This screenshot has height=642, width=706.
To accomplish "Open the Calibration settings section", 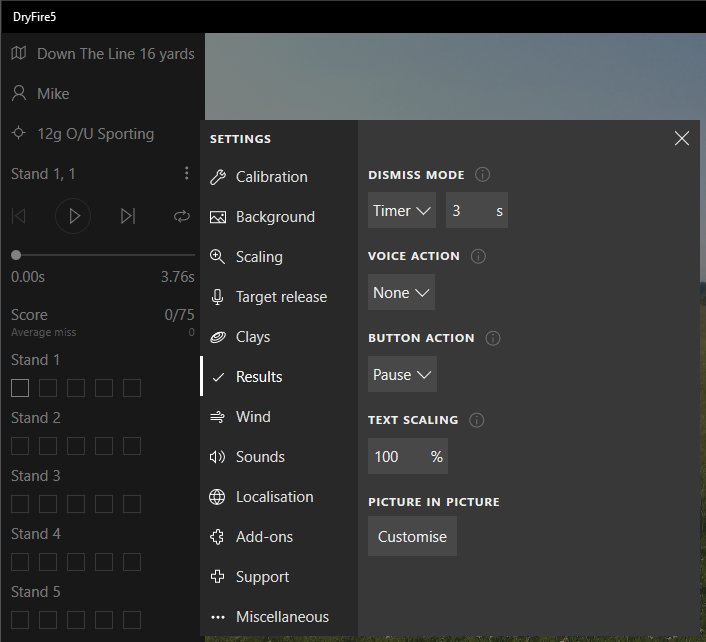I will click(x=271, y=177).
